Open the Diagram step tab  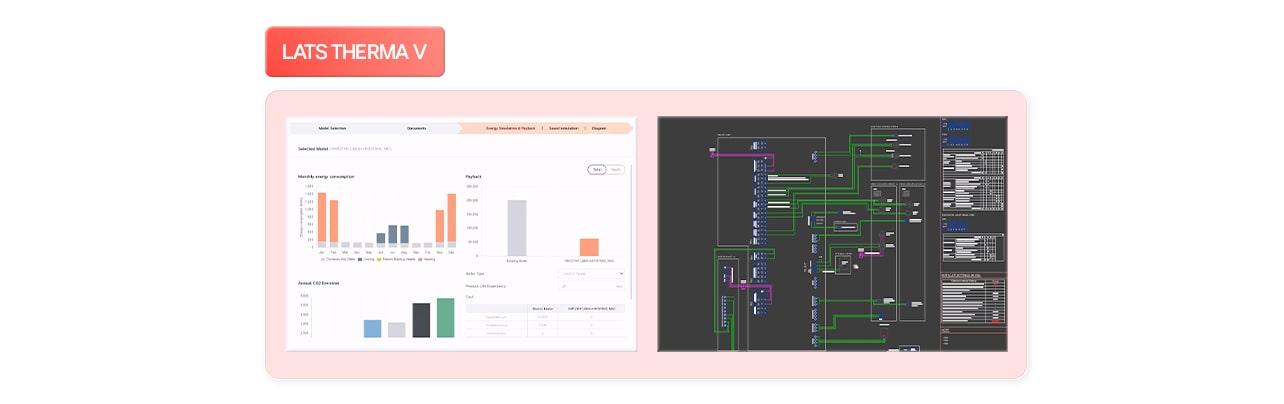(x=599, y=128)
